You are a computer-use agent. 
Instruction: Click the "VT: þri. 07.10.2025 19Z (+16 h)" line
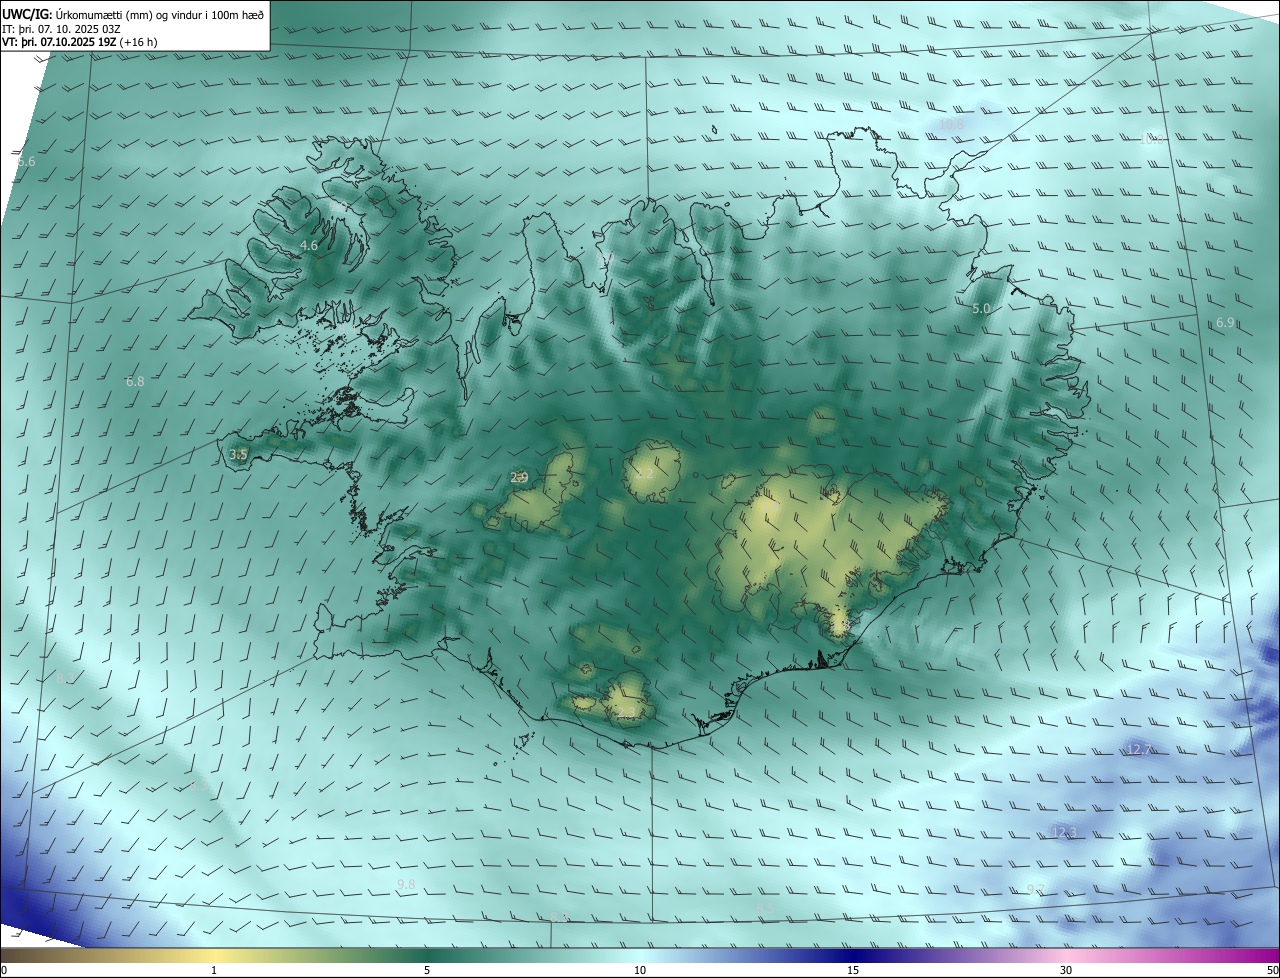[79, 41]
